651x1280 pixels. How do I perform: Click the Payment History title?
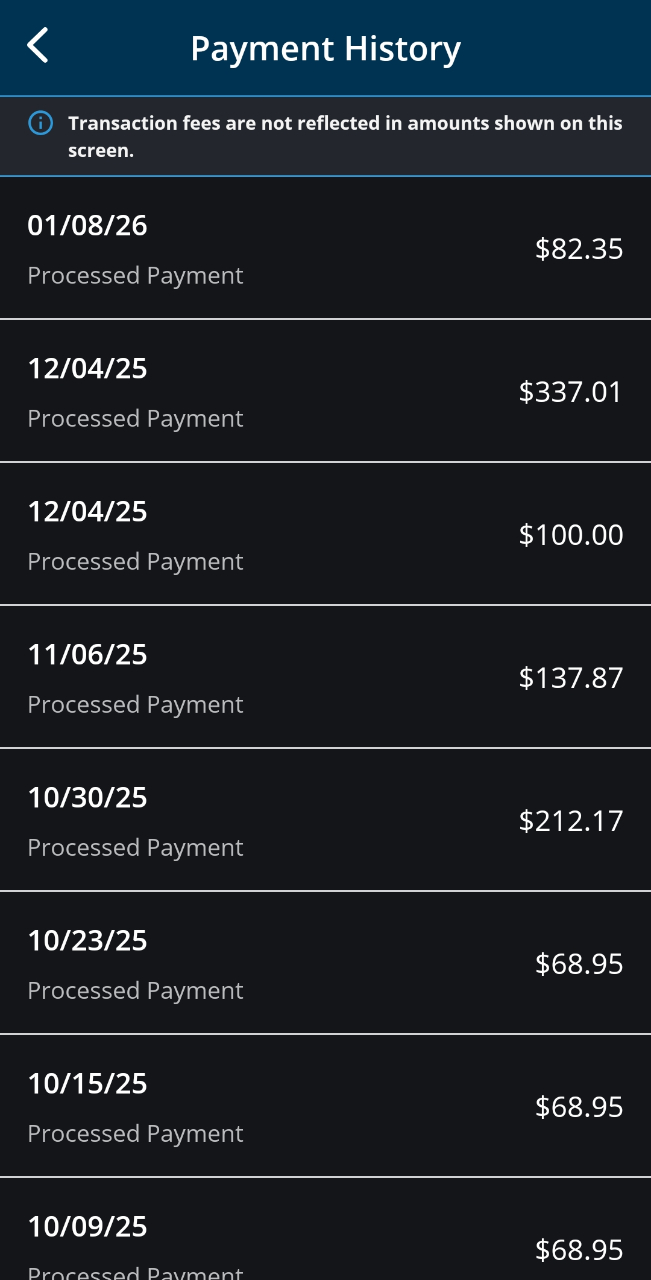point(325,48)
